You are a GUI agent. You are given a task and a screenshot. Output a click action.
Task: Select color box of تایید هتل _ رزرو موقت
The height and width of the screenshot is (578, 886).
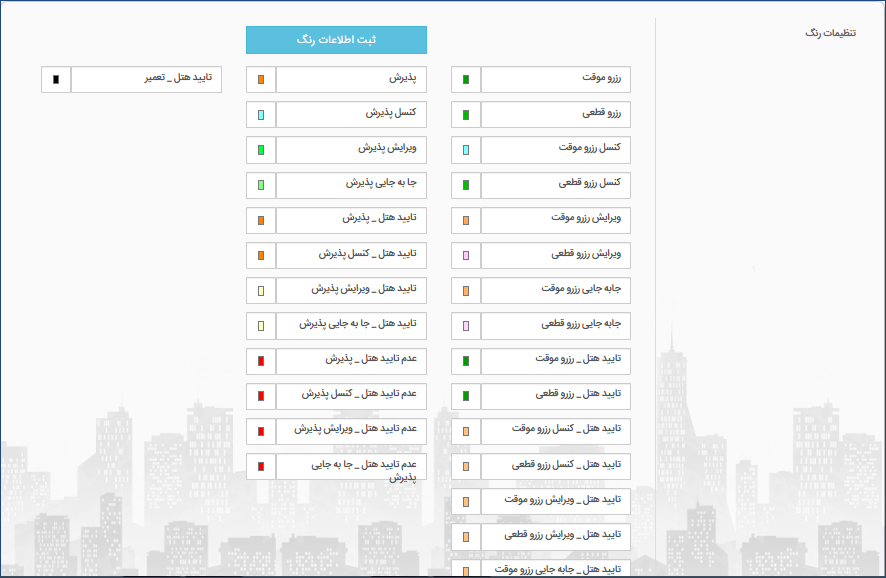466,360
